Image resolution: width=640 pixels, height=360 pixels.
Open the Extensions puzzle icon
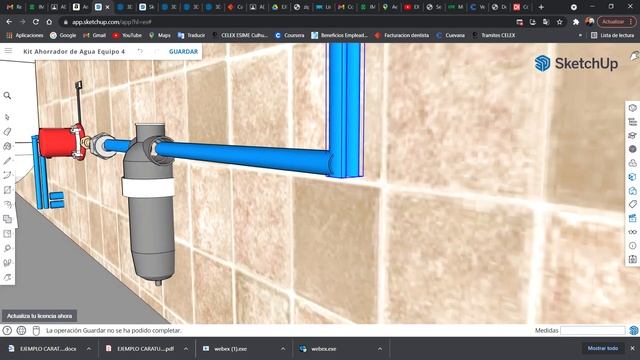coord(576,22)
